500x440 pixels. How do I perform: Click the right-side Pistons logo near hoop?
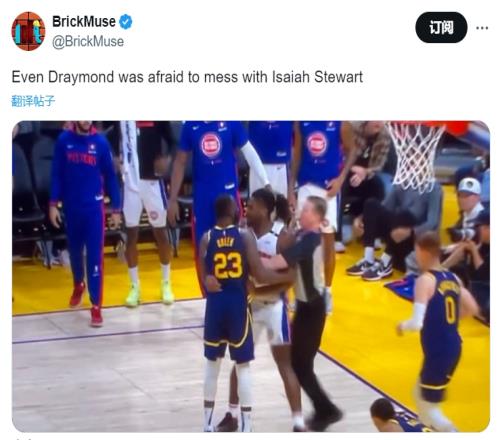point(317,144)
